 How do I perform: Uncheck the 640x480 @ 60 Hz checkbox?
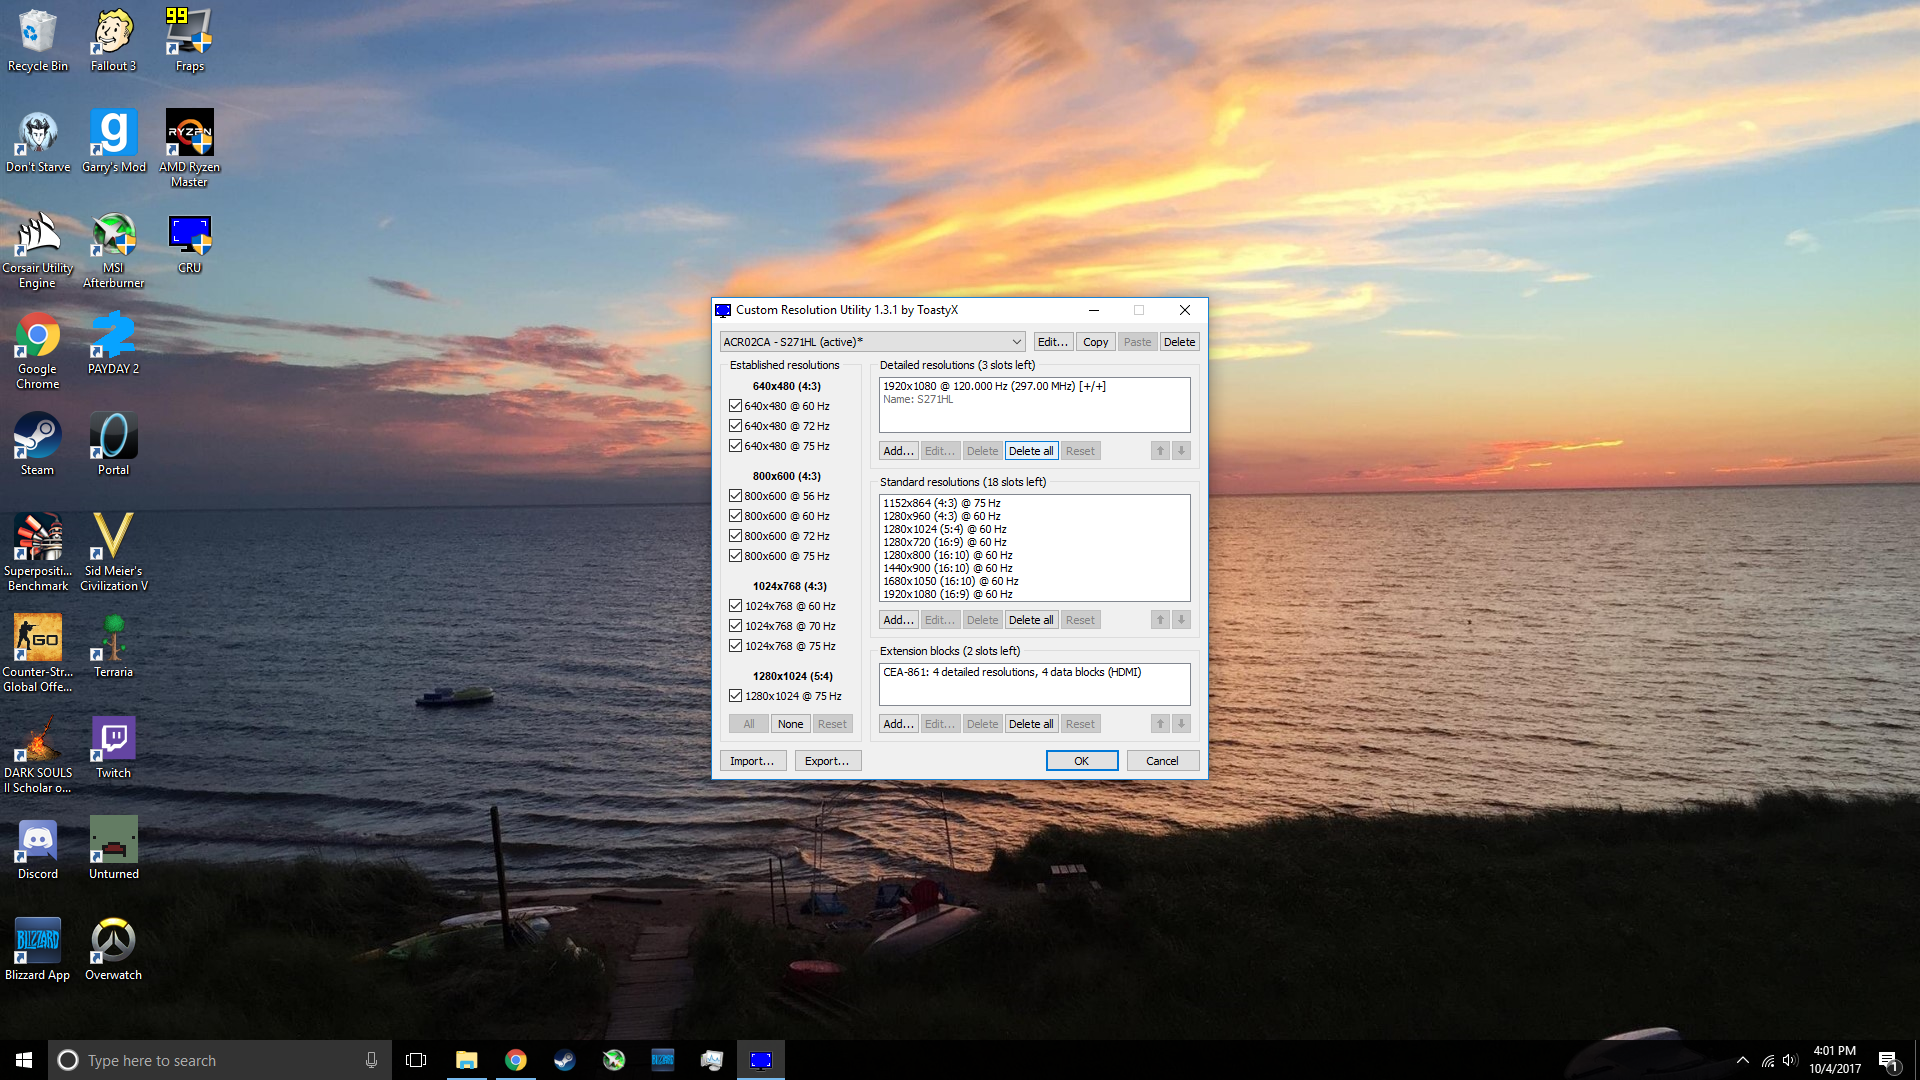(x=735, y=406)
